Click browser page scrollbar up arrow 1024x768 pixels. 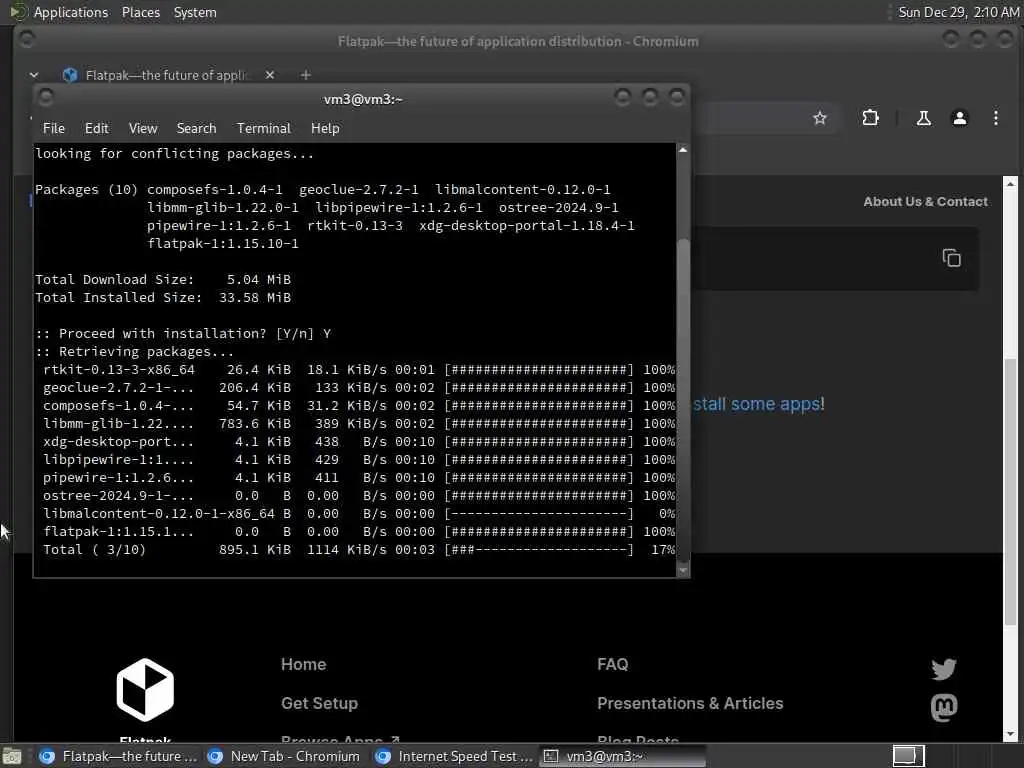coord(1010,184)
